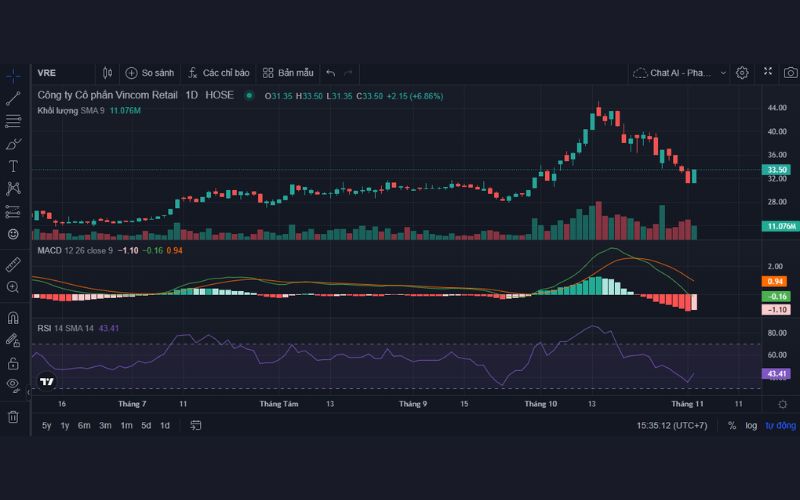Screen dimensions: 800x500
Task: Open the Bản mẫu templates menu
Action: (288, 73)
